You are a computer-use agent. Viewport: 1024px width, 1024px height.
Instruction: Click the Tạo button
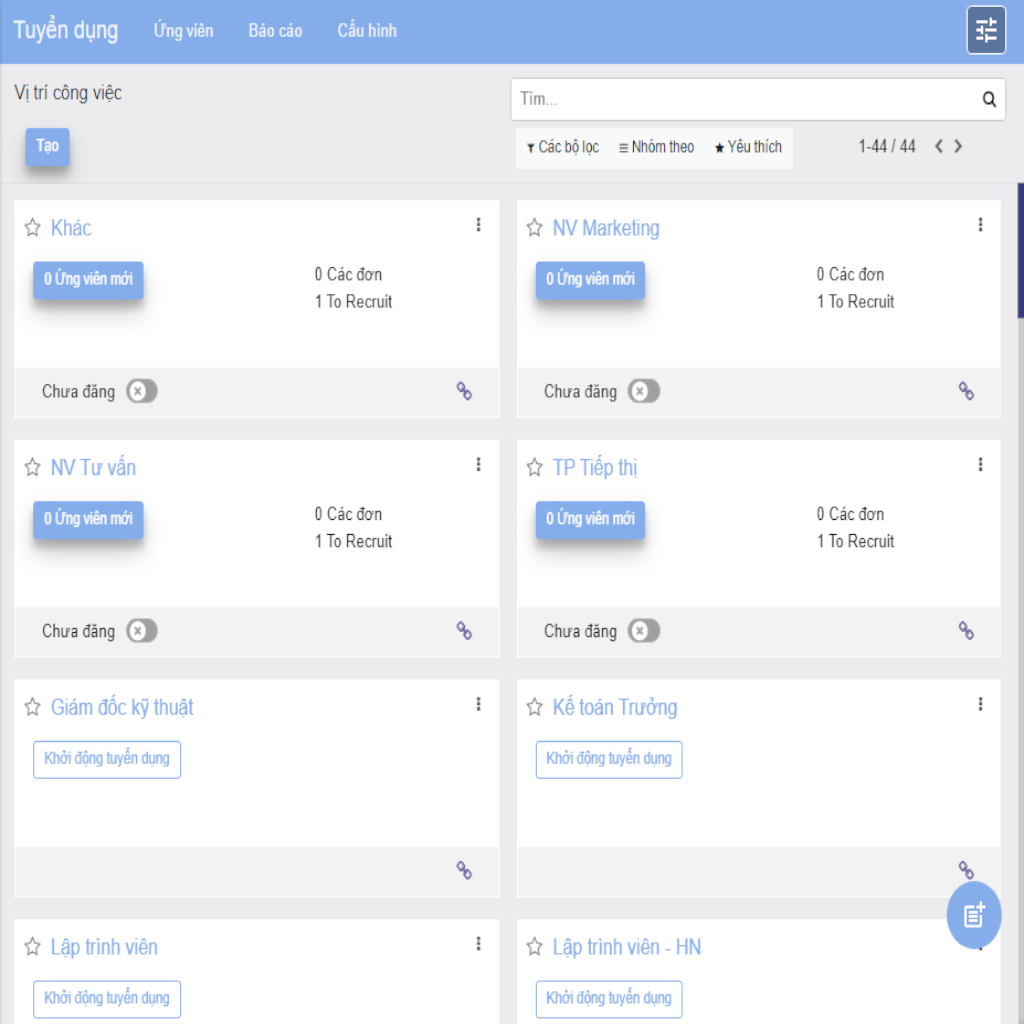[x=47, y=146]
